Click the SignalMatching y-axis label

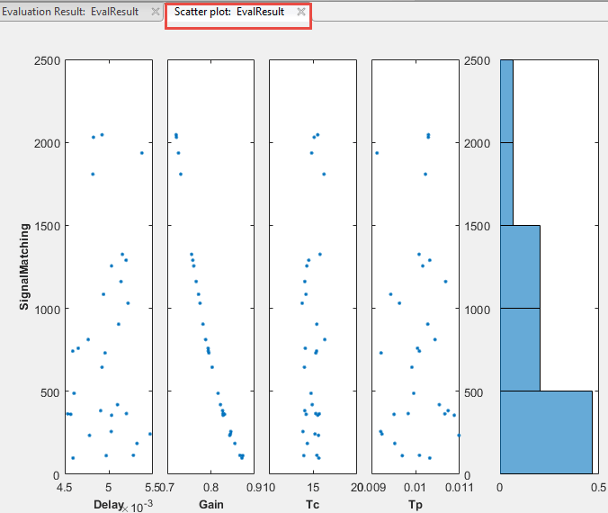click(x=24, y=266)
